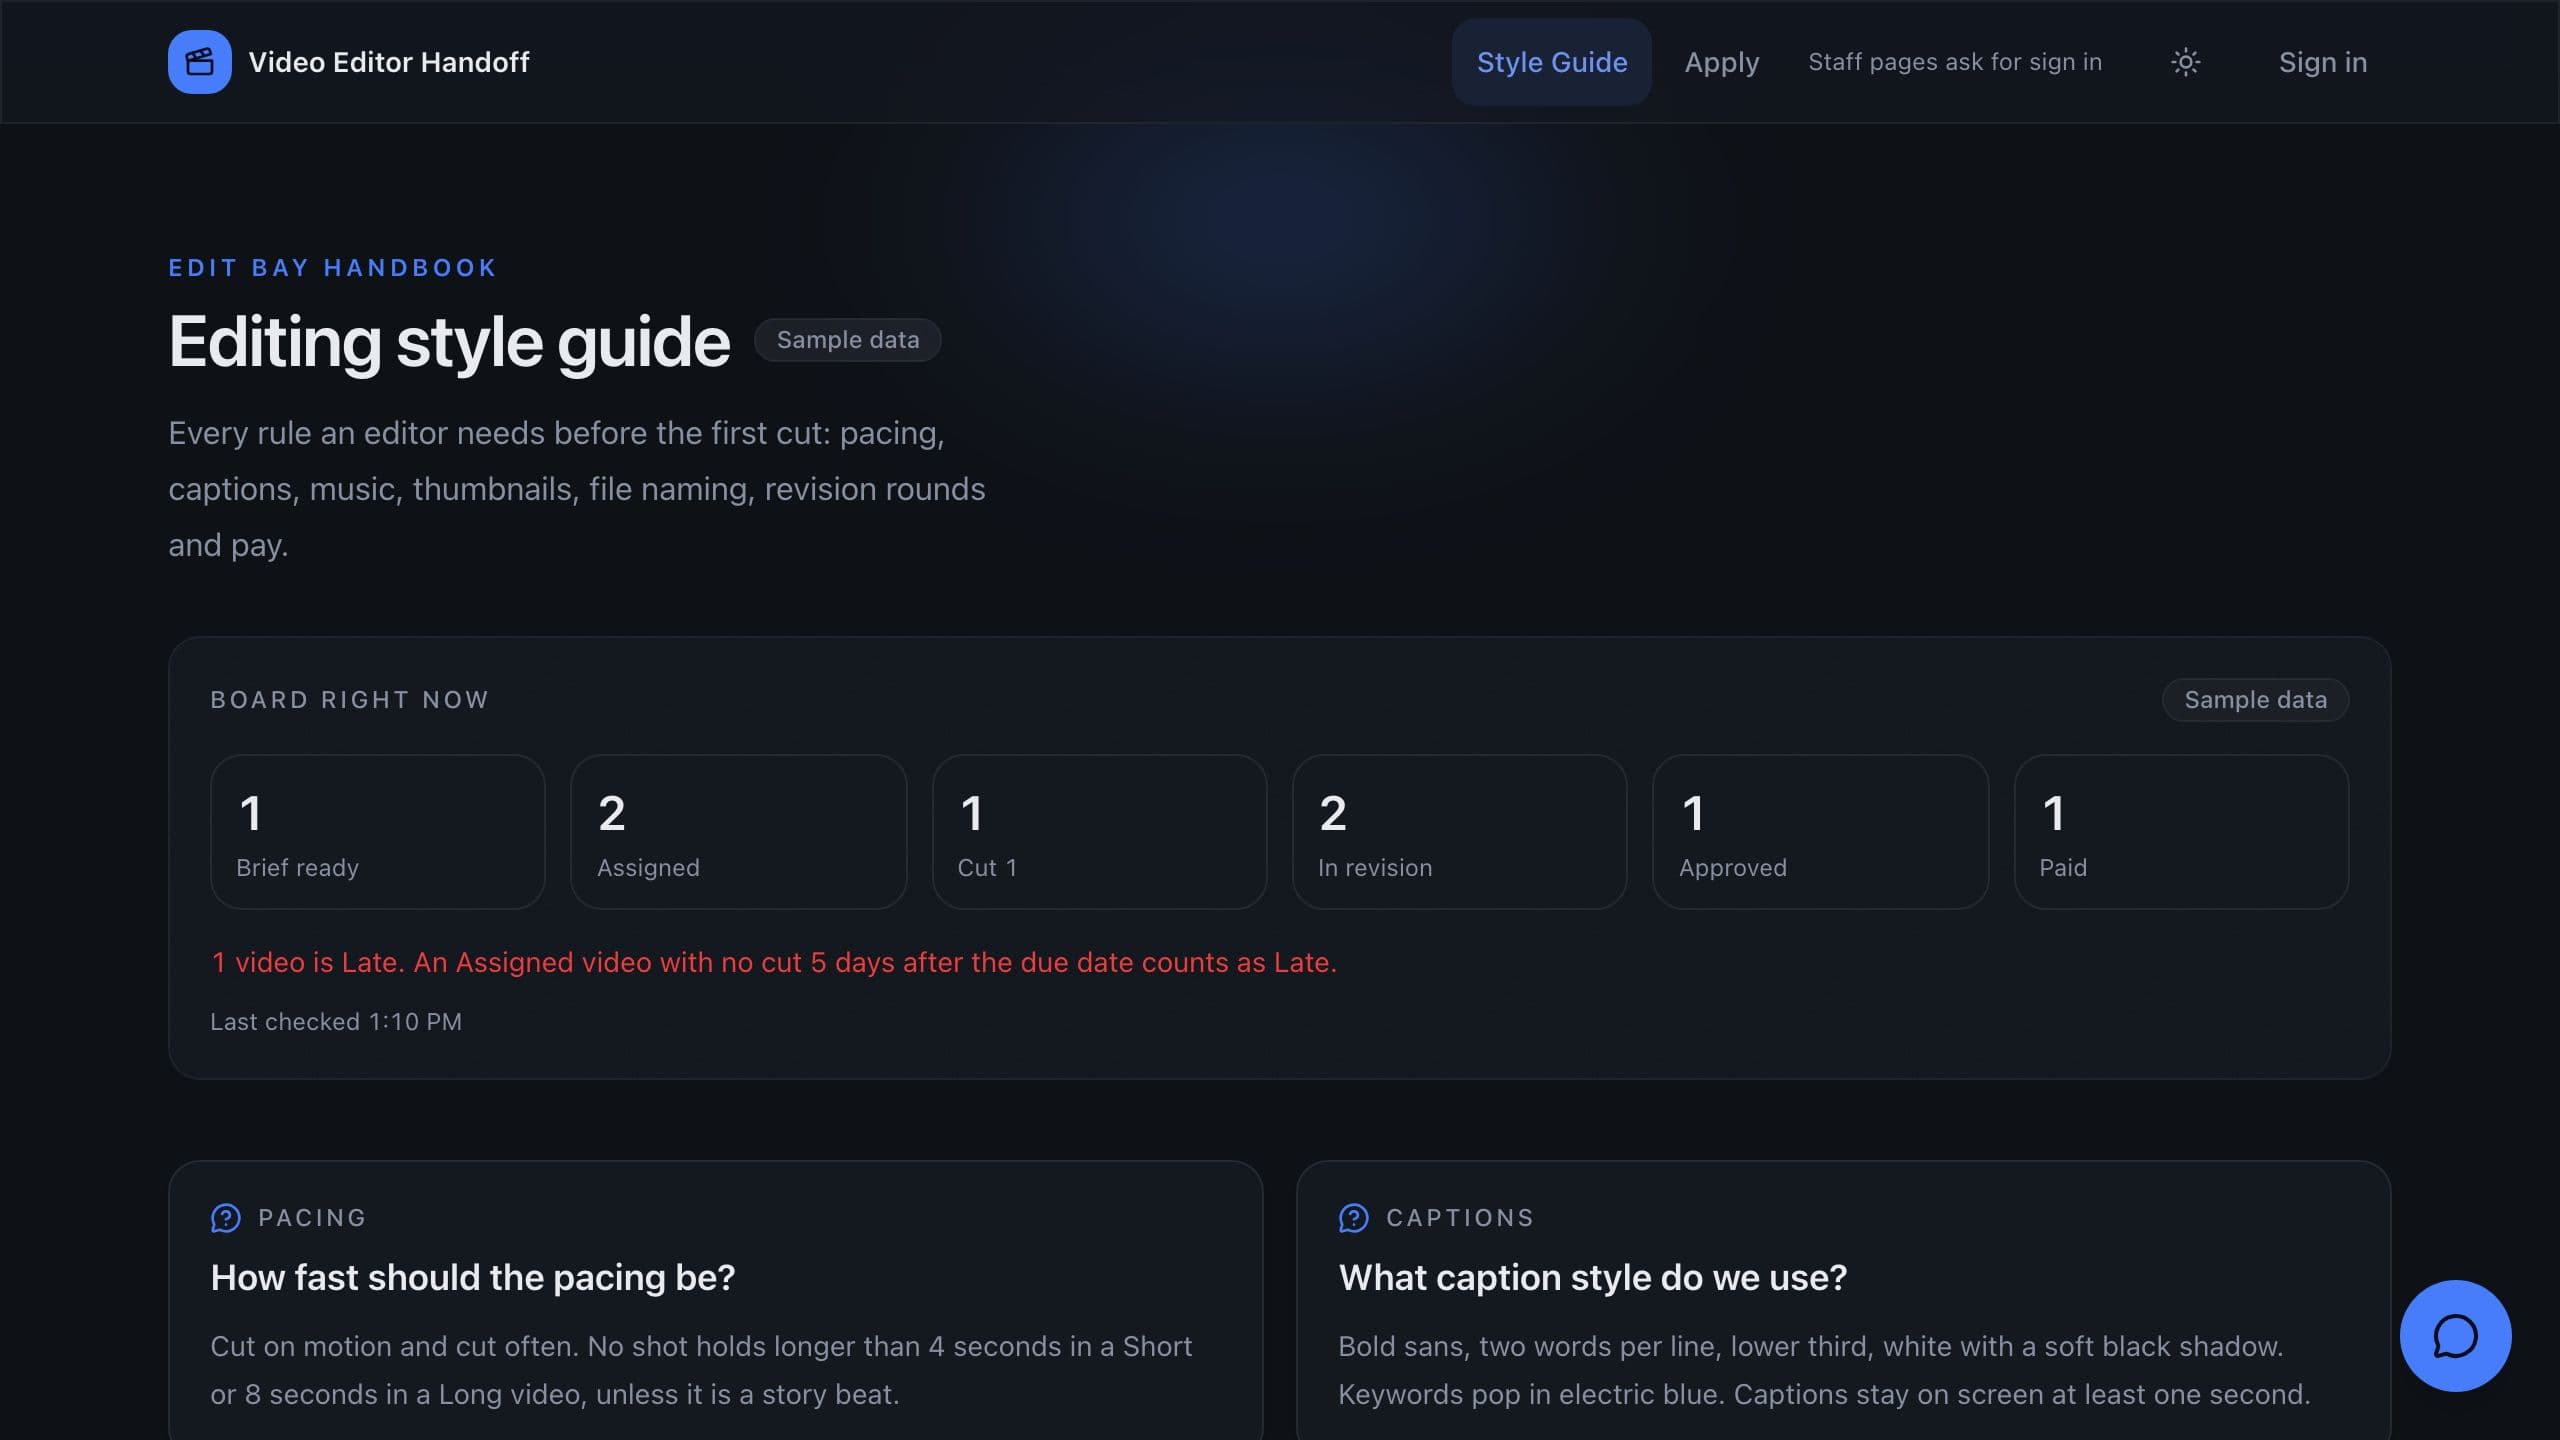Select the Brief ready stat card
This screenshot has width=2560, height=1440.
[x=378, y=832]
